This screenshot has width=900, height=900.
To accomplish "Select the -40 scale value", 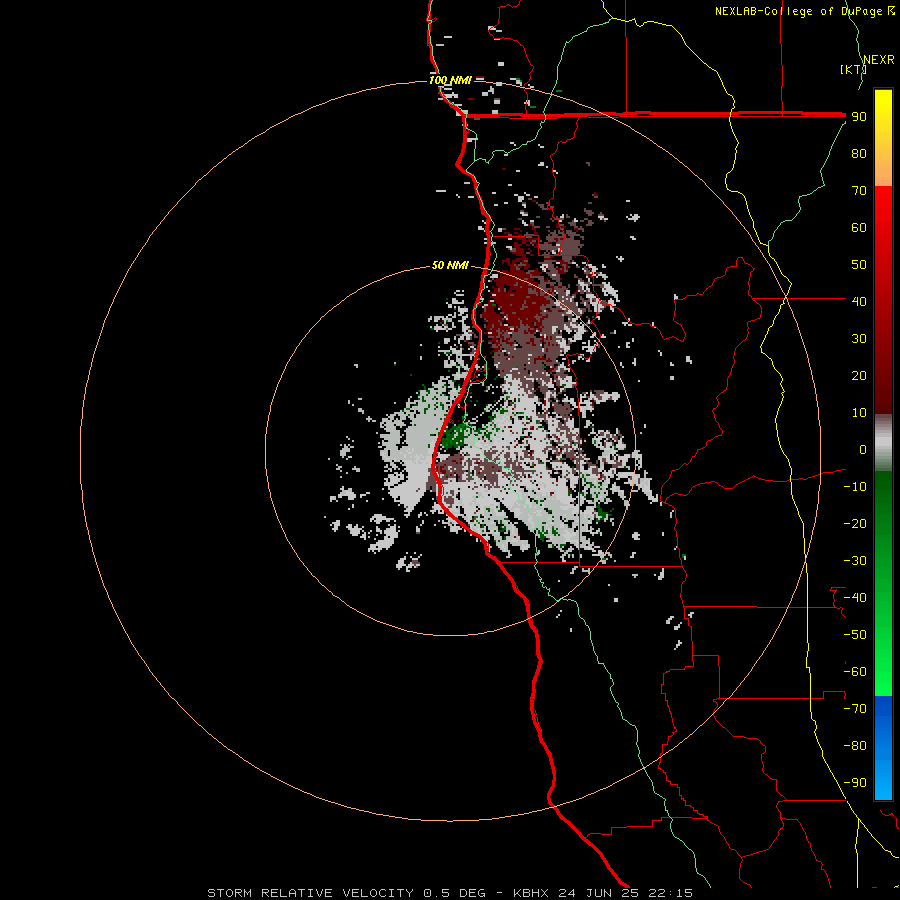I will [x=855, y=598].
